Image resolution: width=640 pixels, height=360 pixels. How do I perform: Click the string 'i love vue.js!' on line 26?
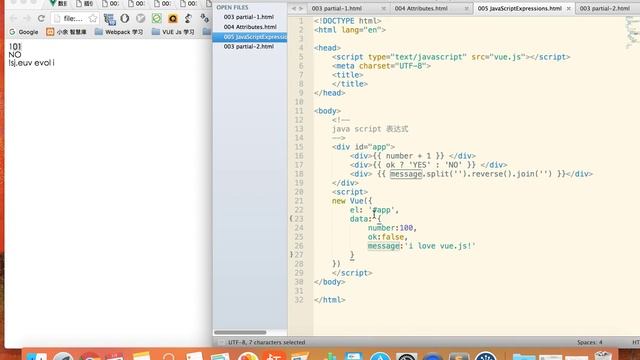pyautogui.click(x=440, y=246)
